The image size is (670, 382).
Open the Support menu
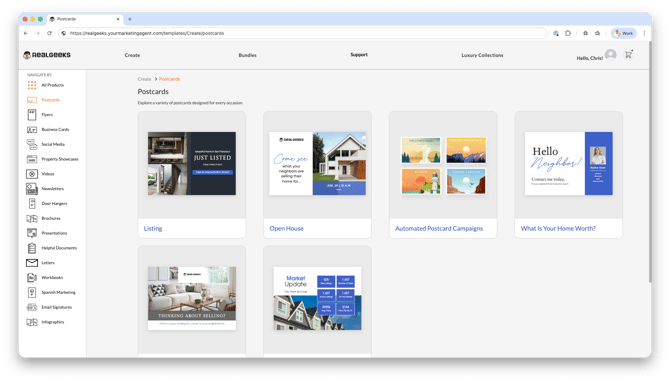coord(359,55)
